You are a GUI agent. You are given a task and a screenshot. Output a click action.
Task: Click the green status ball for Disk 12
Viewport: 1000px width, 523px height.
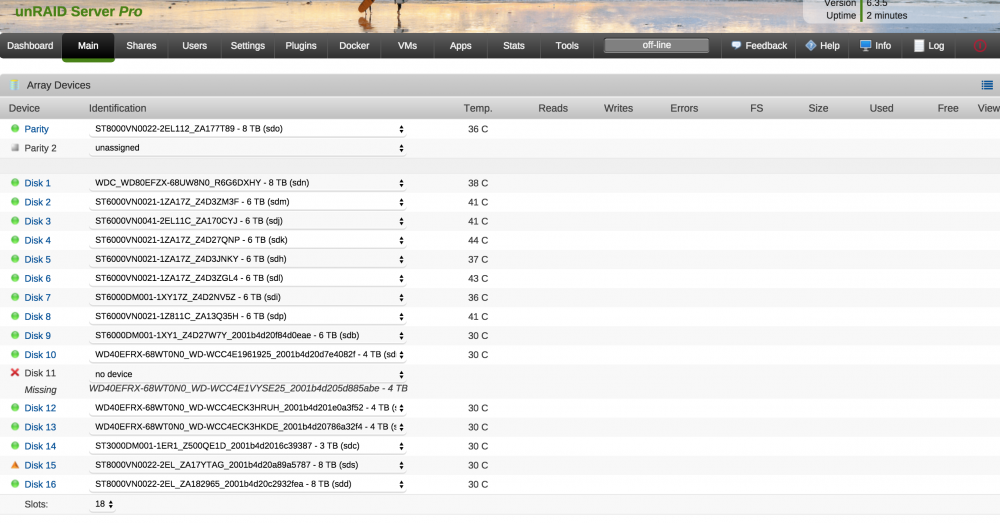(15, 408)
